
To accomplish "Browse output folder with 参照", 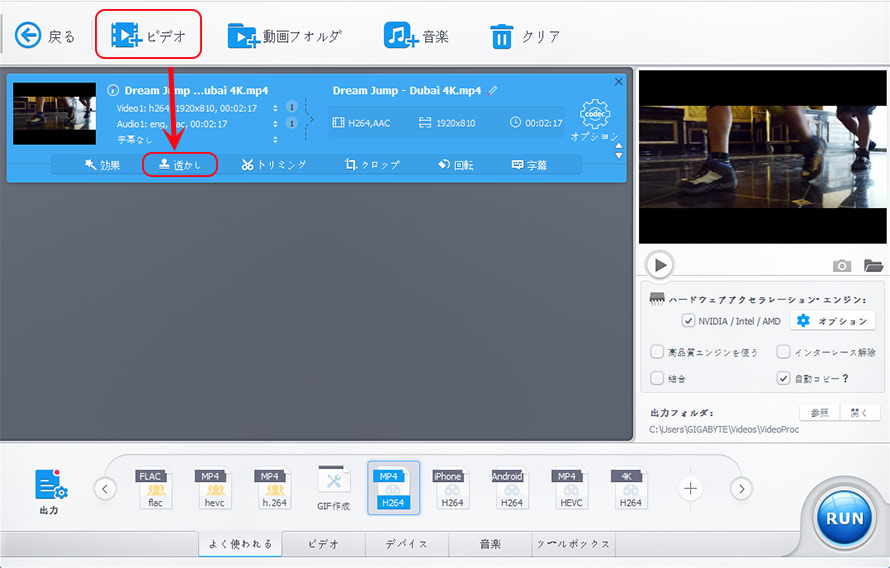I will (820, 413).
